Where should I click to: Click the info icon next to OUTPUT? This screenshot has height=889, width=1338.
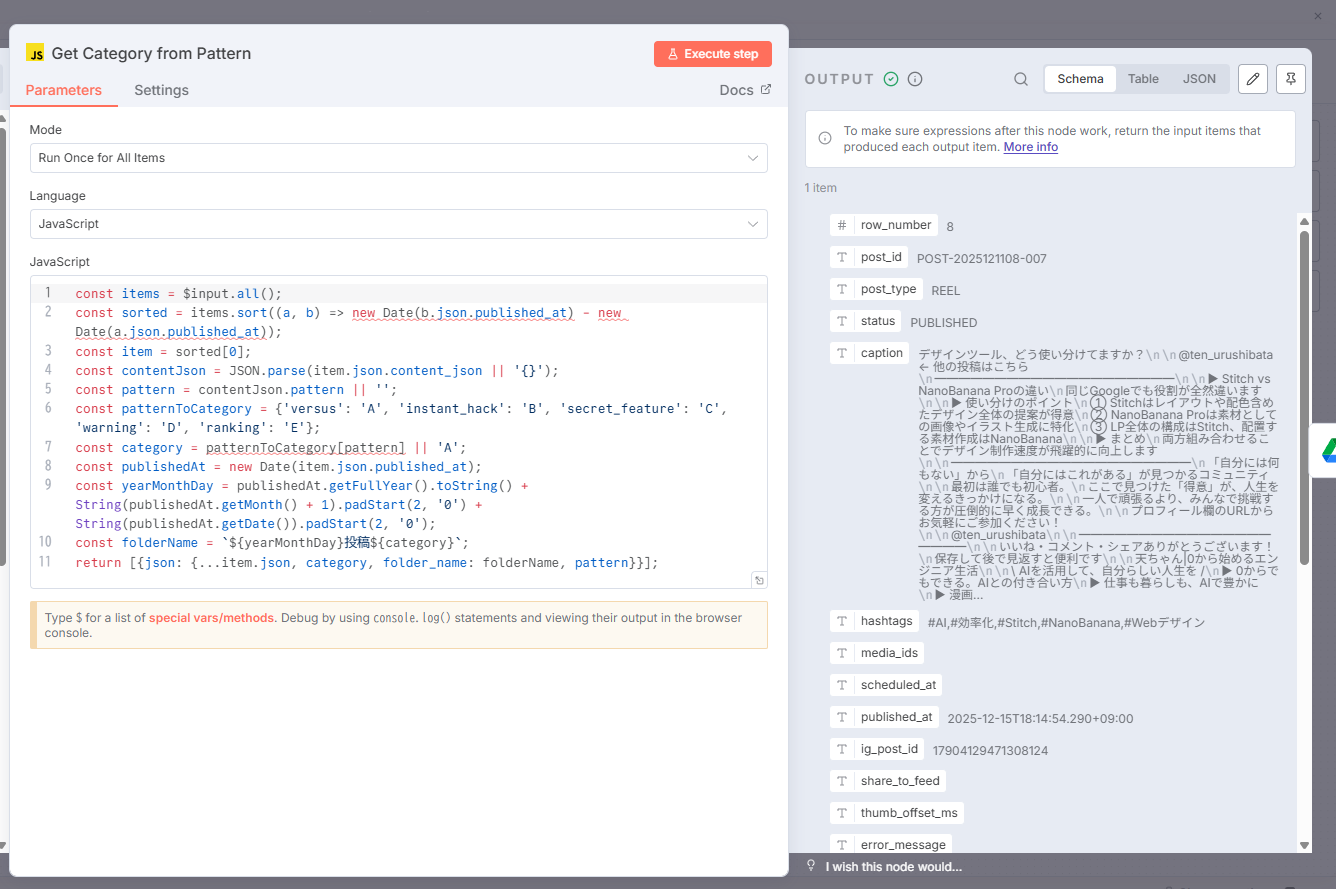pos(915,79)
